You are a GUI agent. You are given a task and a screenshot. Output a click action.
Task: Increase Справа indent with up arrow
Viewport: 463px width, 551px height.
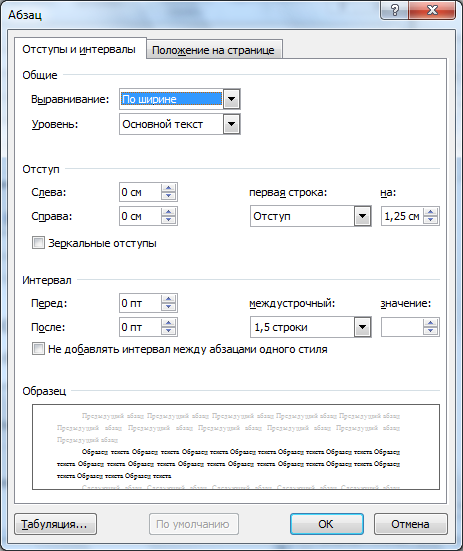coord(169,212)
